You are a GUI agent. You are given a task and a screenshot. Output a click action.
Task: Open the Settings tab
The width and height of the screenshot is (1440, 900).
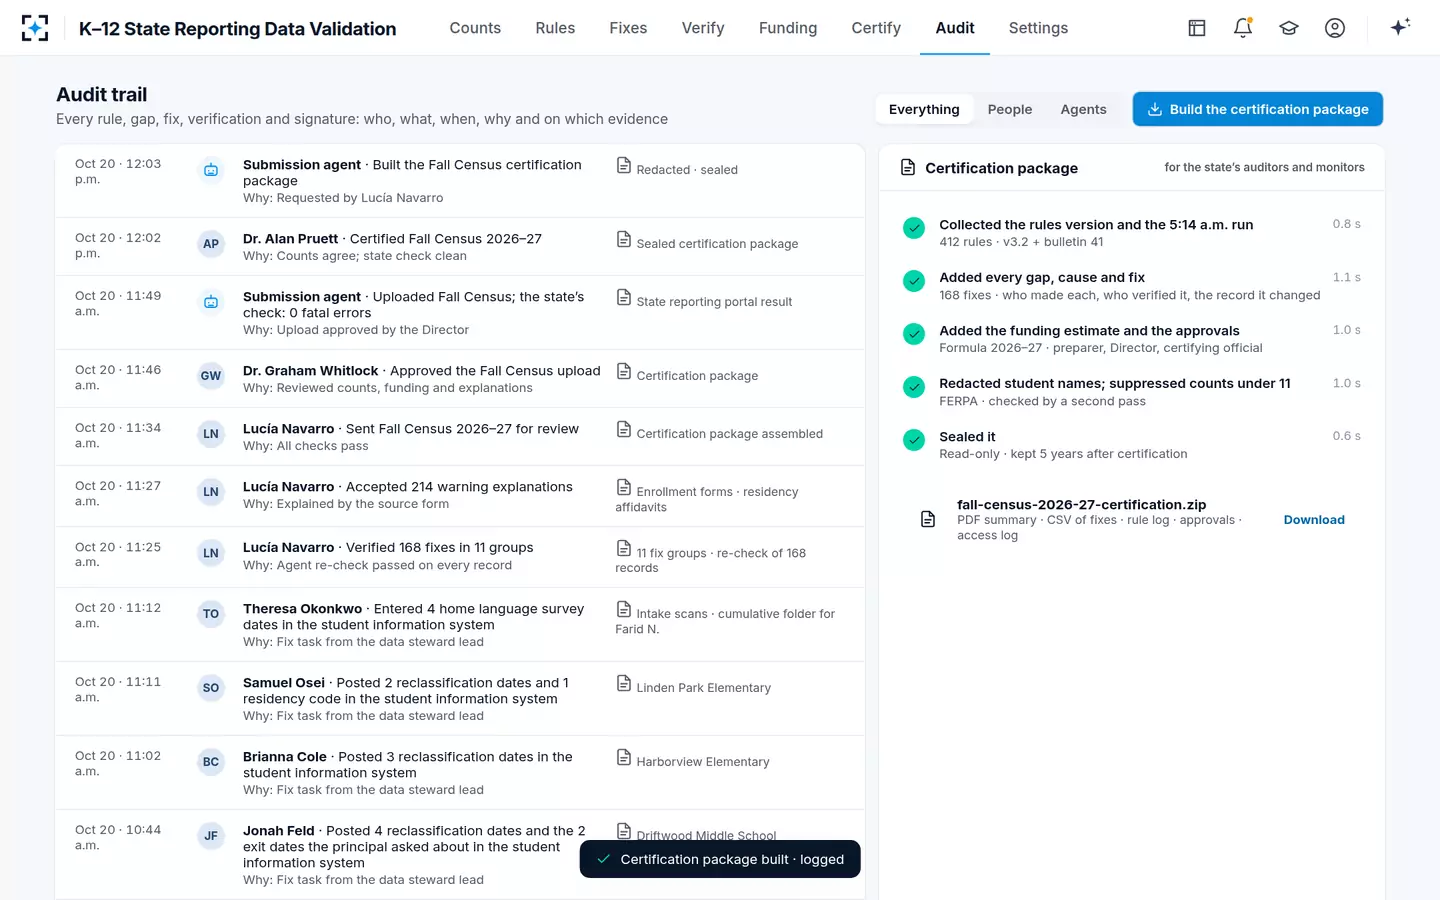click(x=1038, y=28)
